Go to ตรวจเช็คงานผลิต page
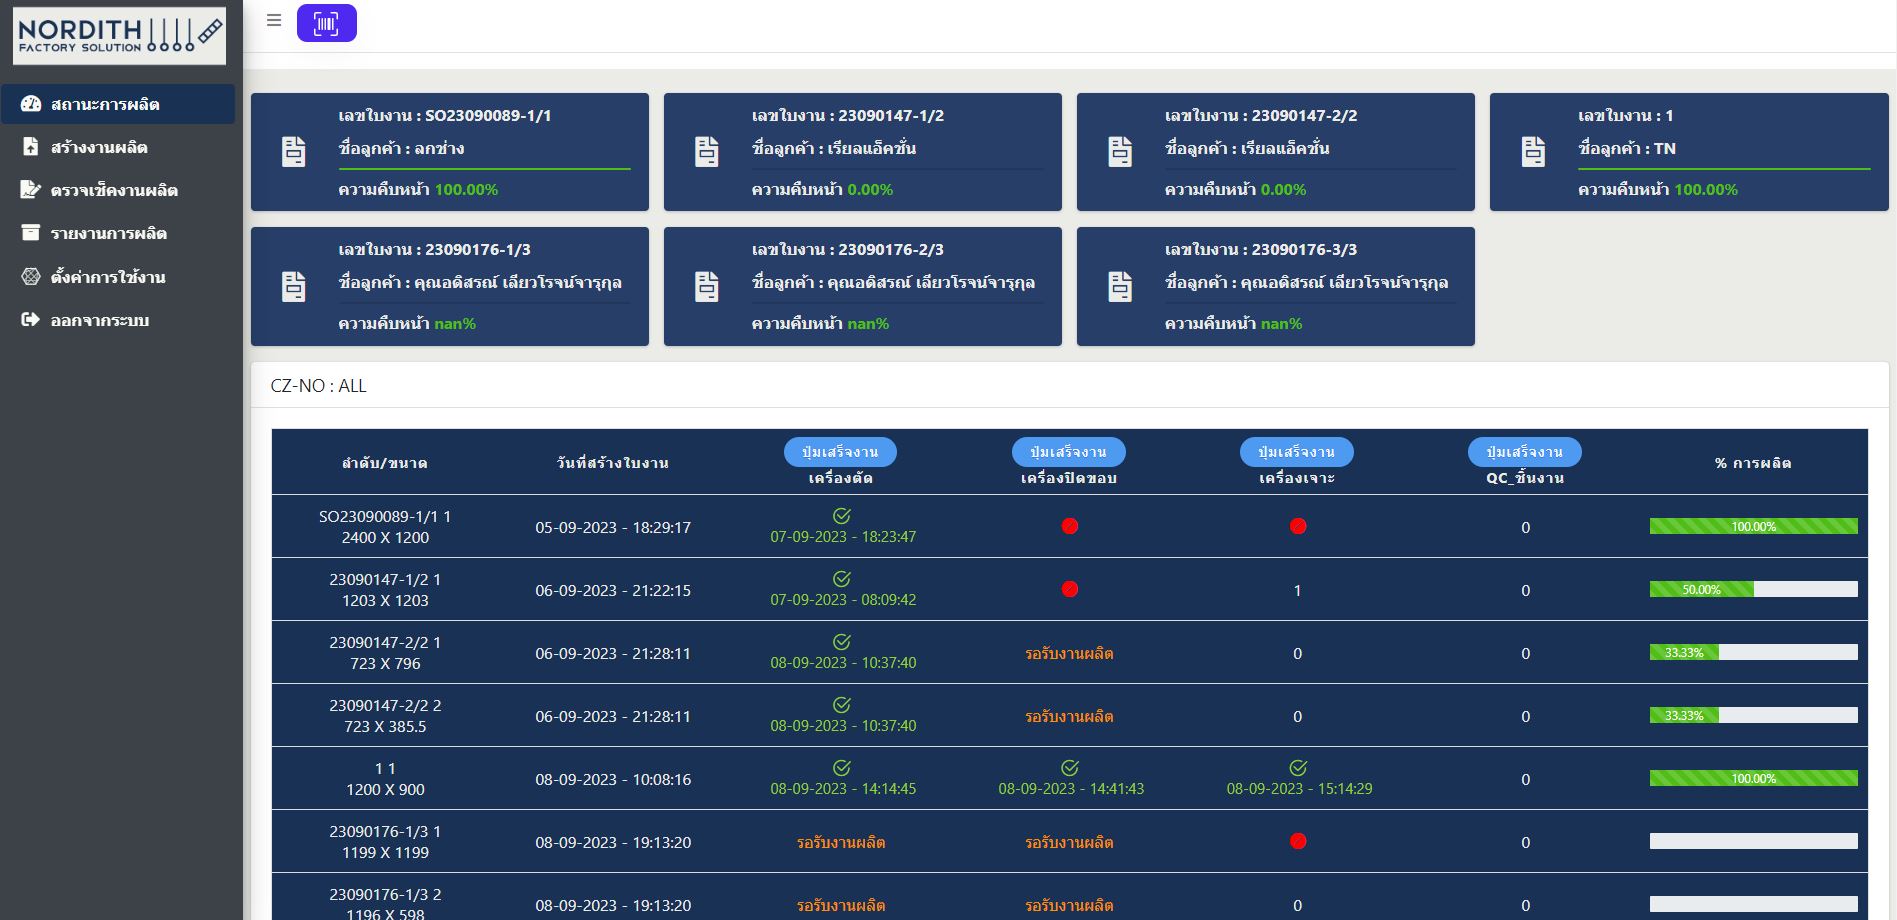 coord(114,190)
